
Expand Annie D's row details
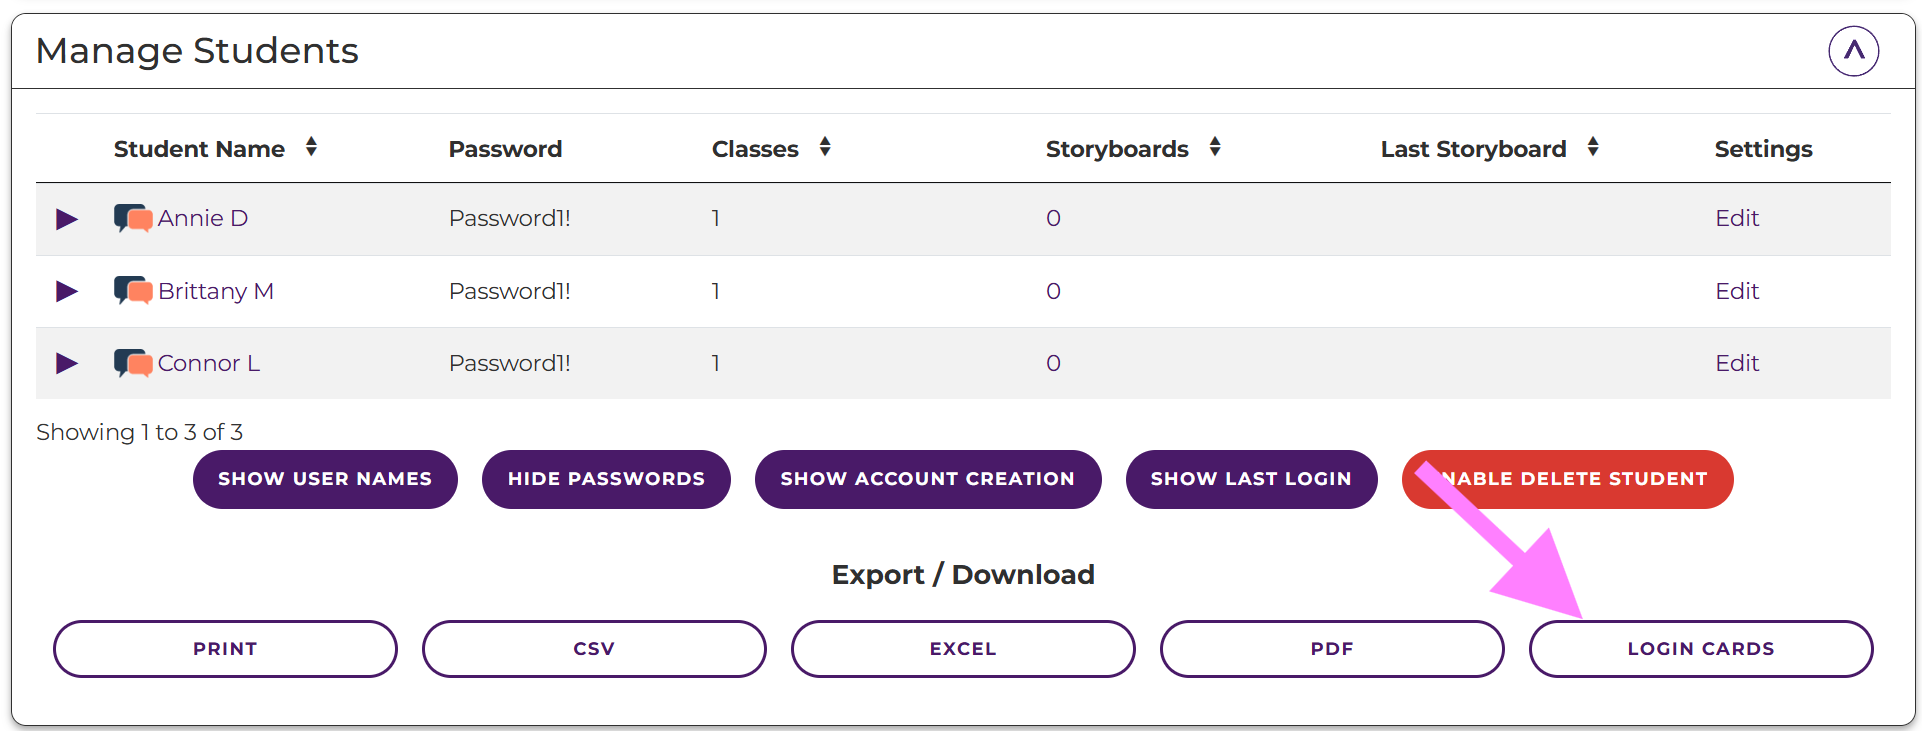pyautogui.click(x=67, y=219)
